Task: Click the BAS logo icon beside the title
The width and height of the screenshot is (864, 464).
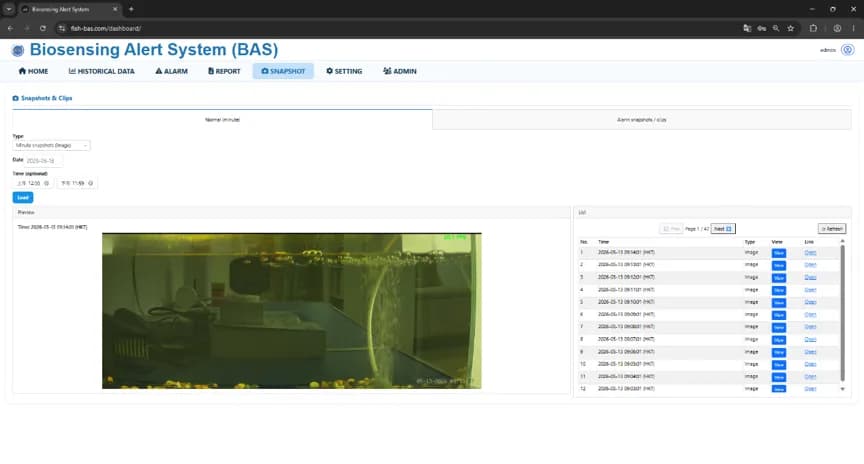Action: pyautogui.click(x=18, y=51)
